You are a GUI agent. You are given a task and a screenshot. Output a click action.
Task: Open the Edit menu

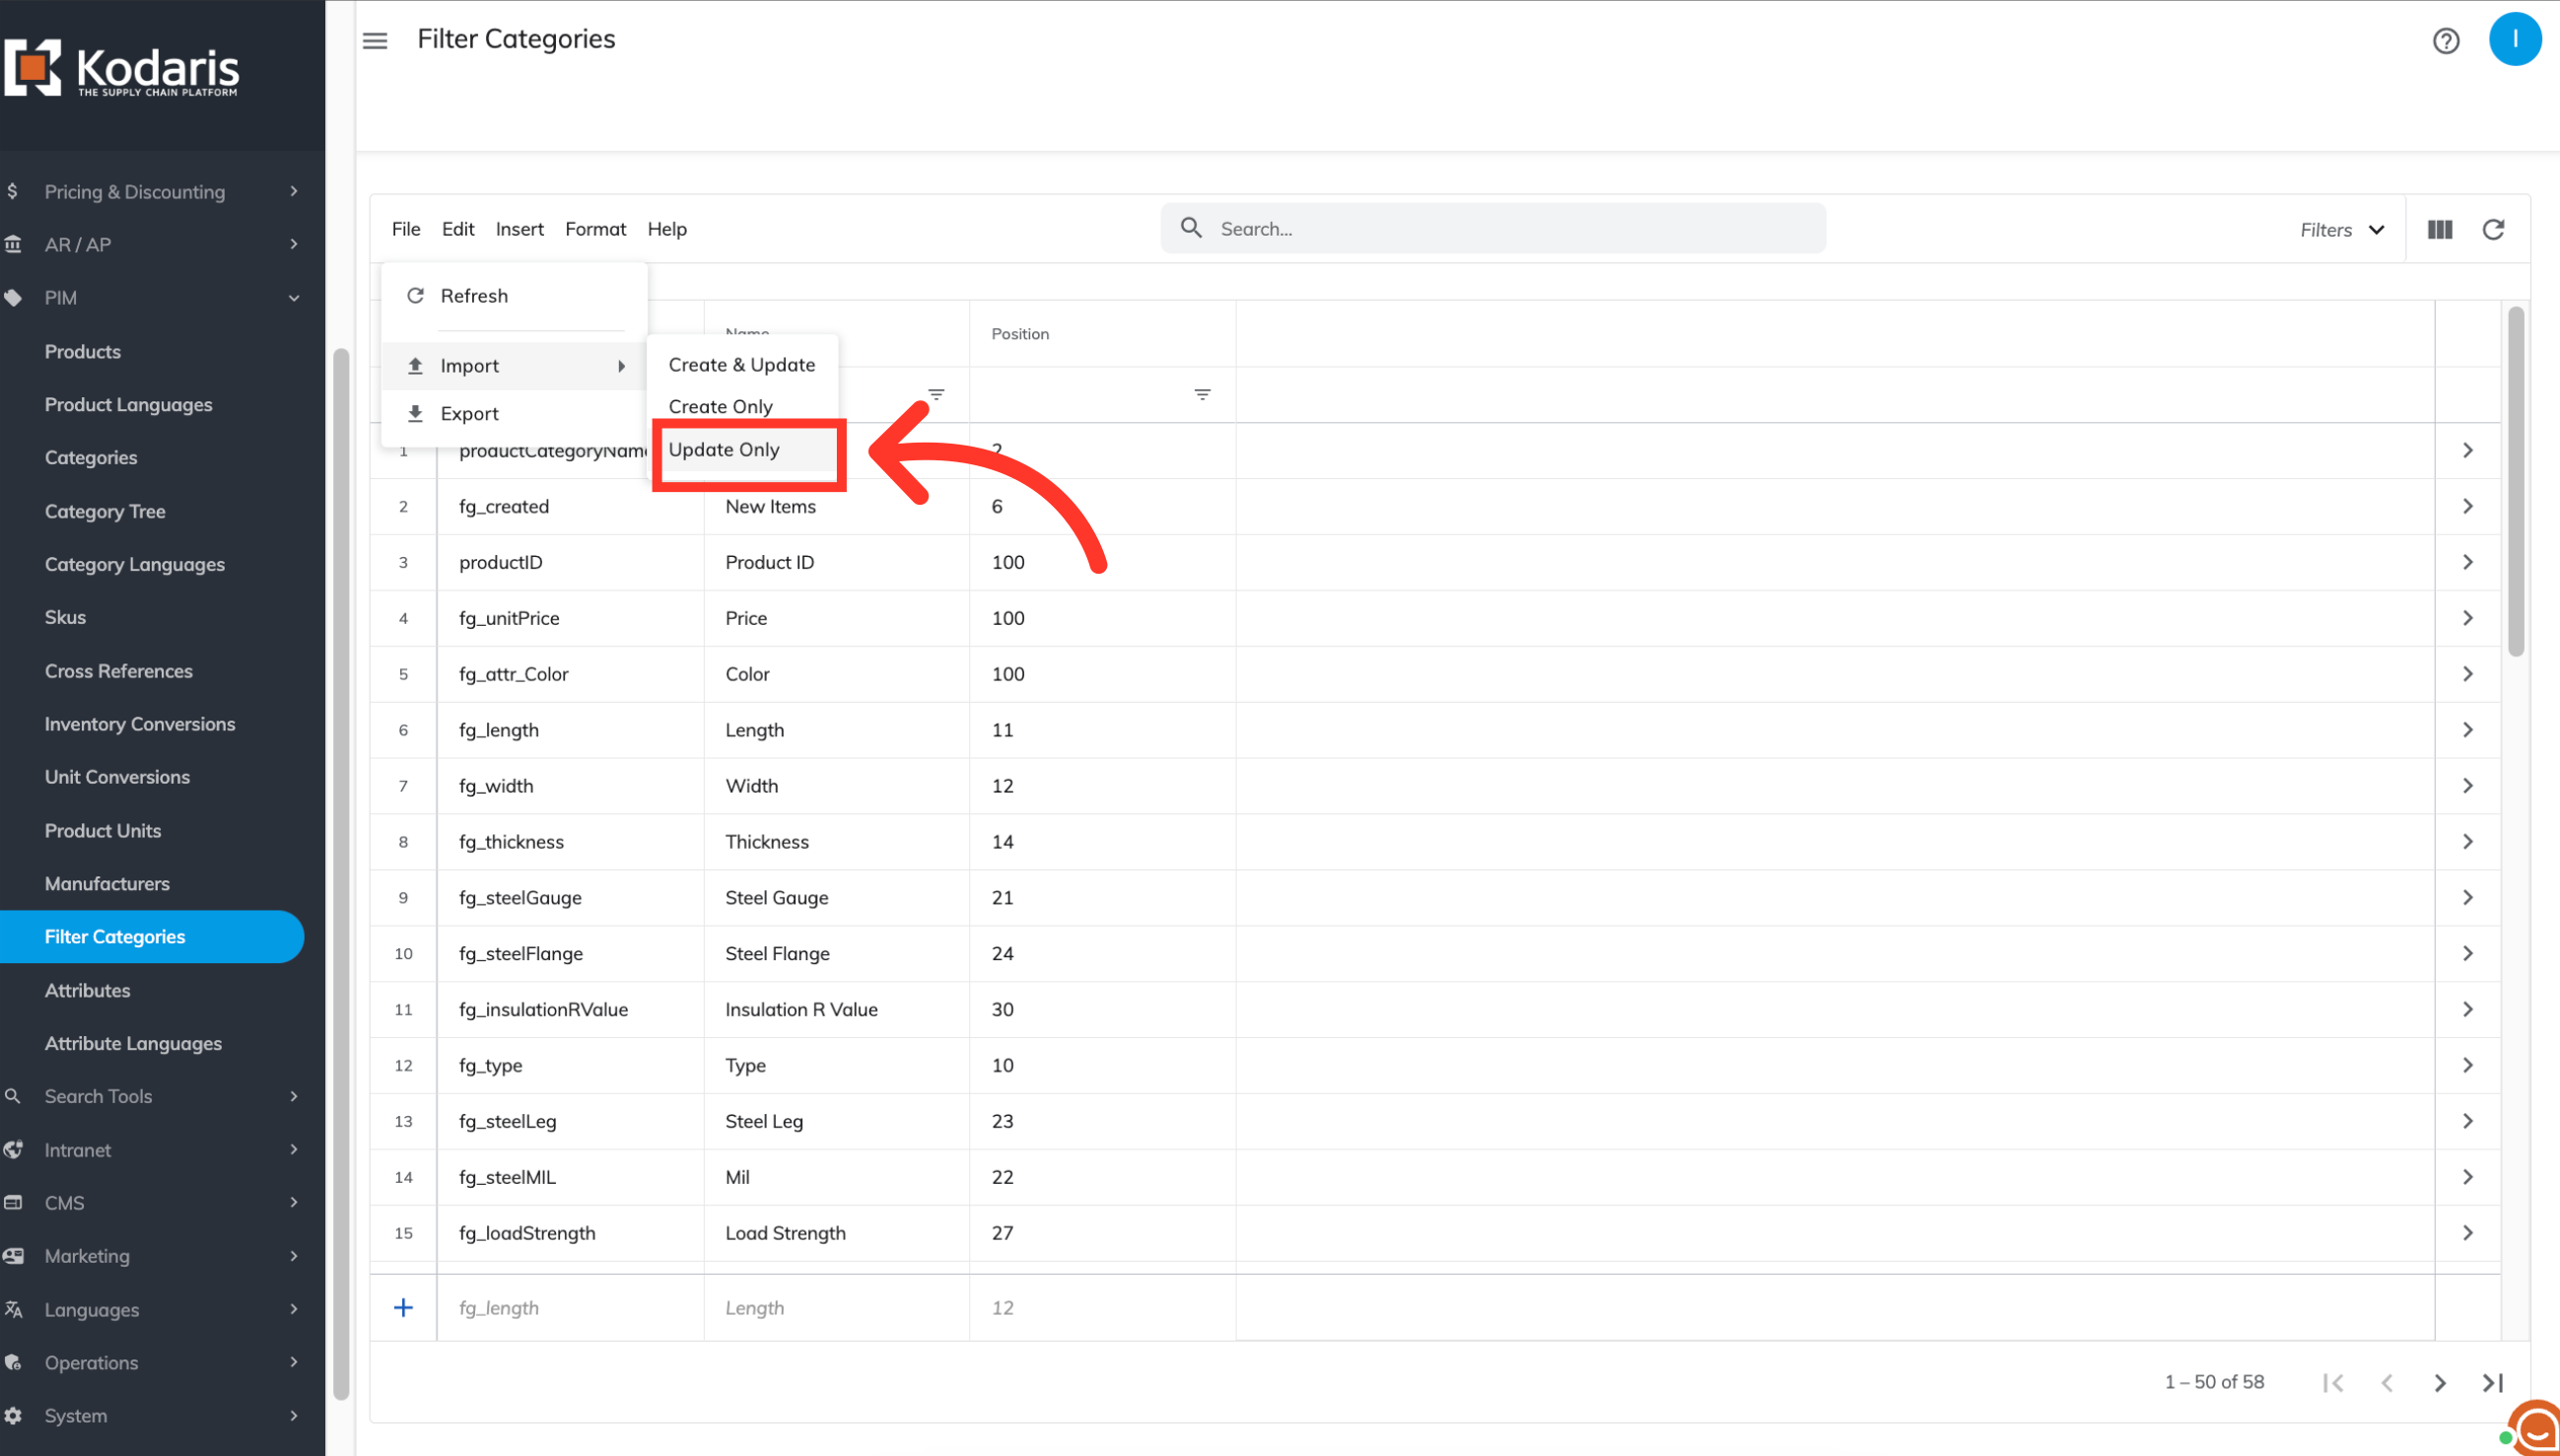458,229
